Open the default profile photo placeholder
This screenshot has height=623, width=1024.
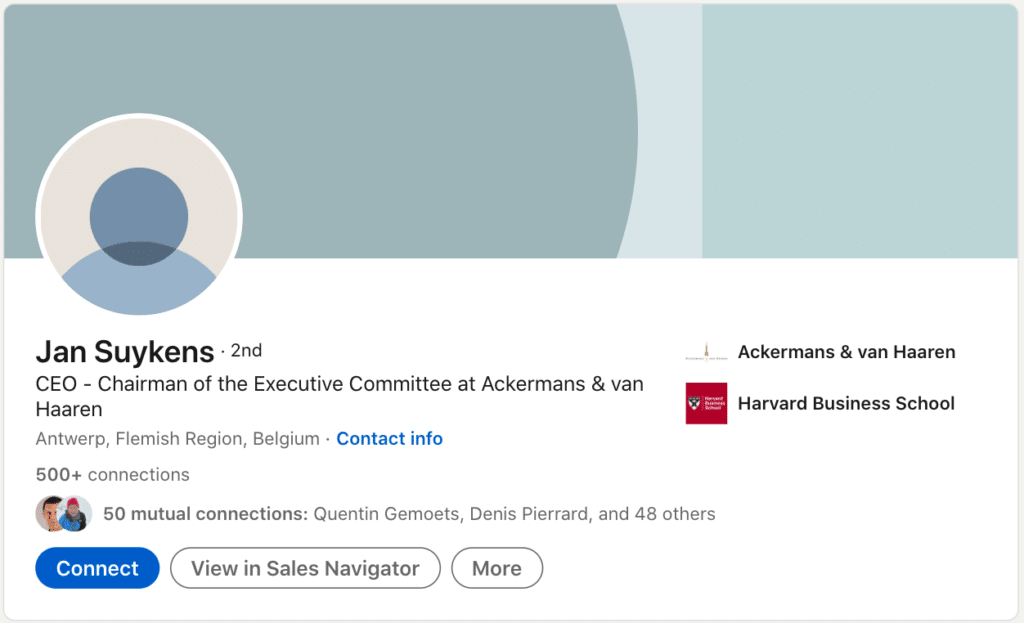(x=139, y=217)
